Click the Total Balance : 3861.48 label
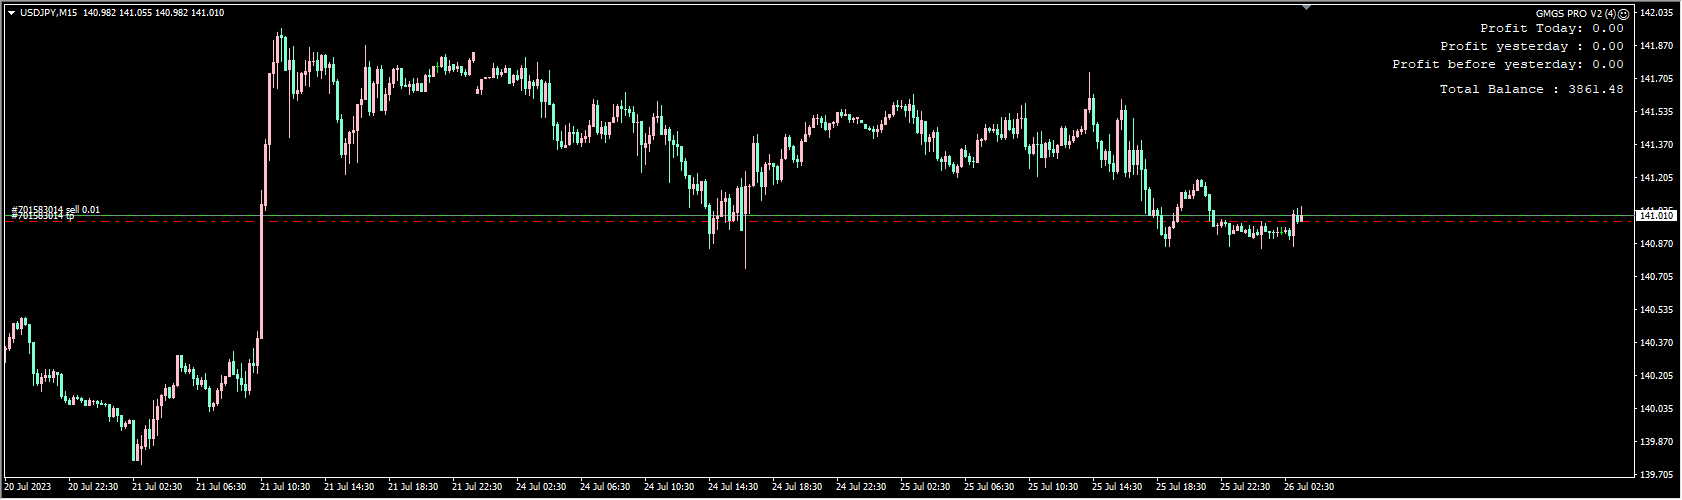Viewport: 1682px width, 500px height. pyautogui.click(x=1532, y=90)
